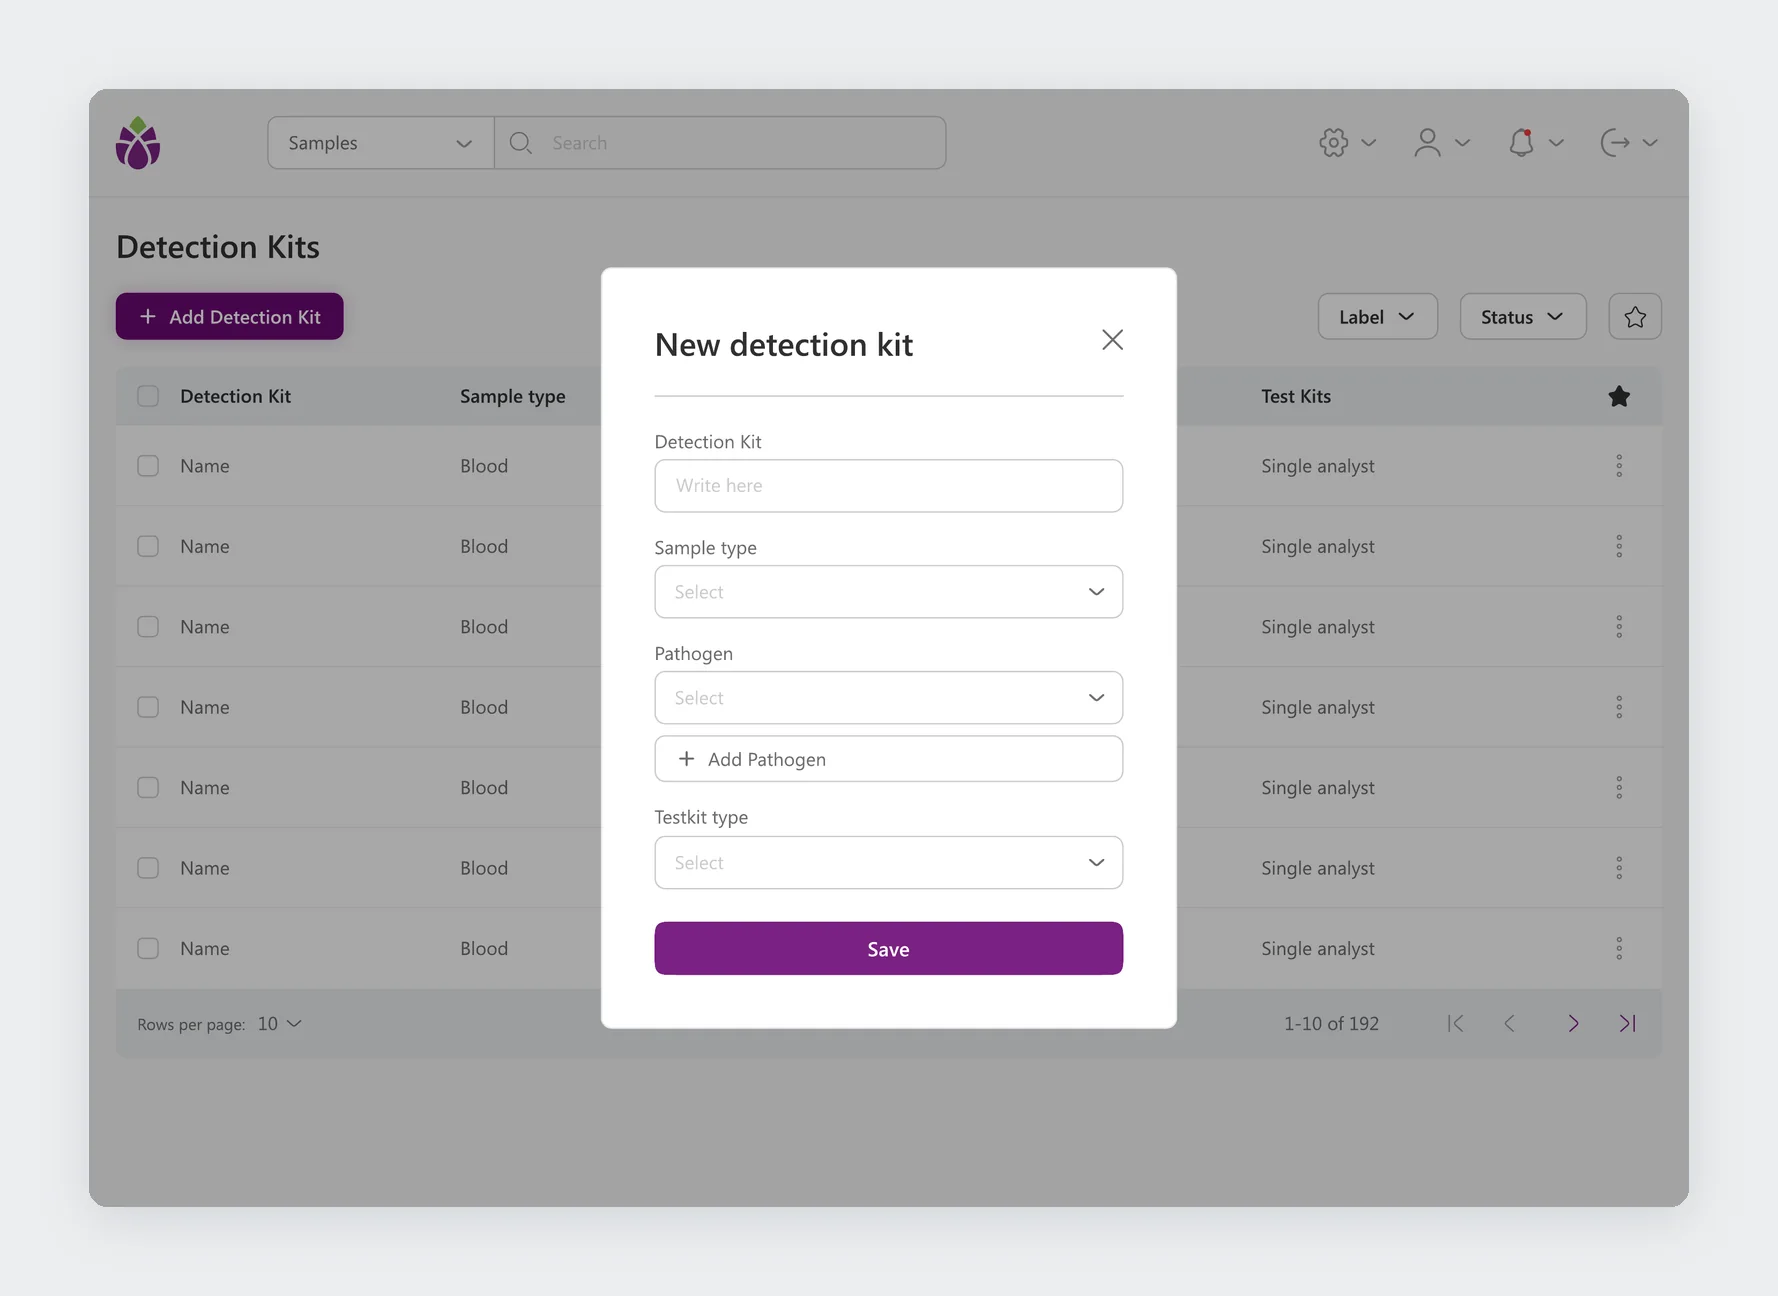The height and width of the screenshot is (1296, 1778).
Task: Click the Add Detection Kit button
Action: [229, 317]
